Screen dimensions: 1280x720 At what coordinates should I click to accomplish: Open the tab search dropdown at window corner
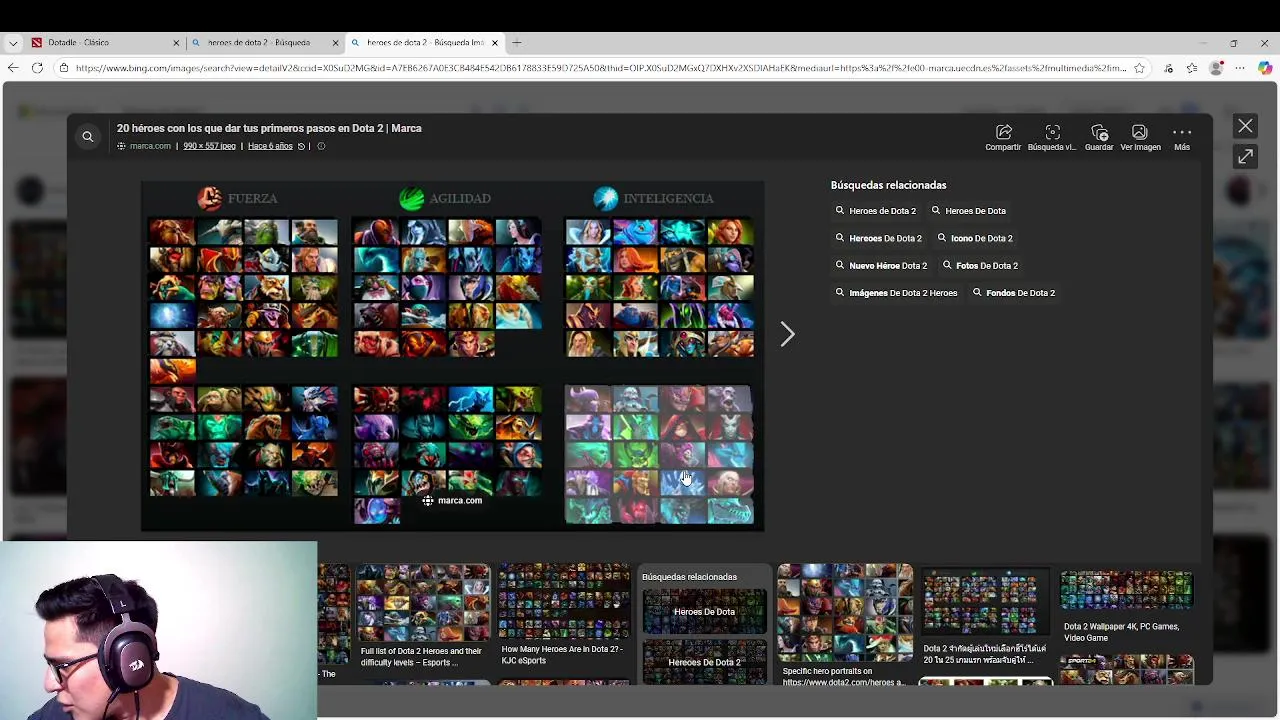[x=13, y=43]
